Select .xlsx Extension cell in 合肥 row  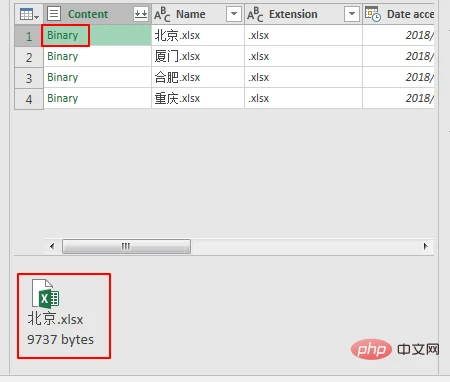tap(303, 77)
